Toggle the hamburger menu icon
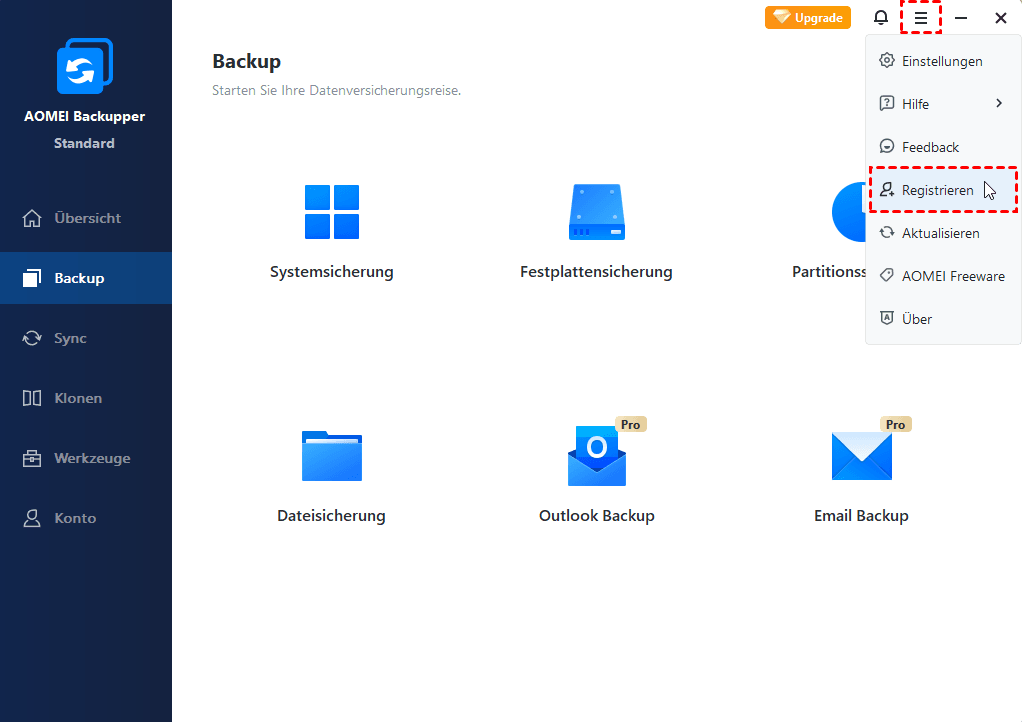 click(x=920, y=18)
